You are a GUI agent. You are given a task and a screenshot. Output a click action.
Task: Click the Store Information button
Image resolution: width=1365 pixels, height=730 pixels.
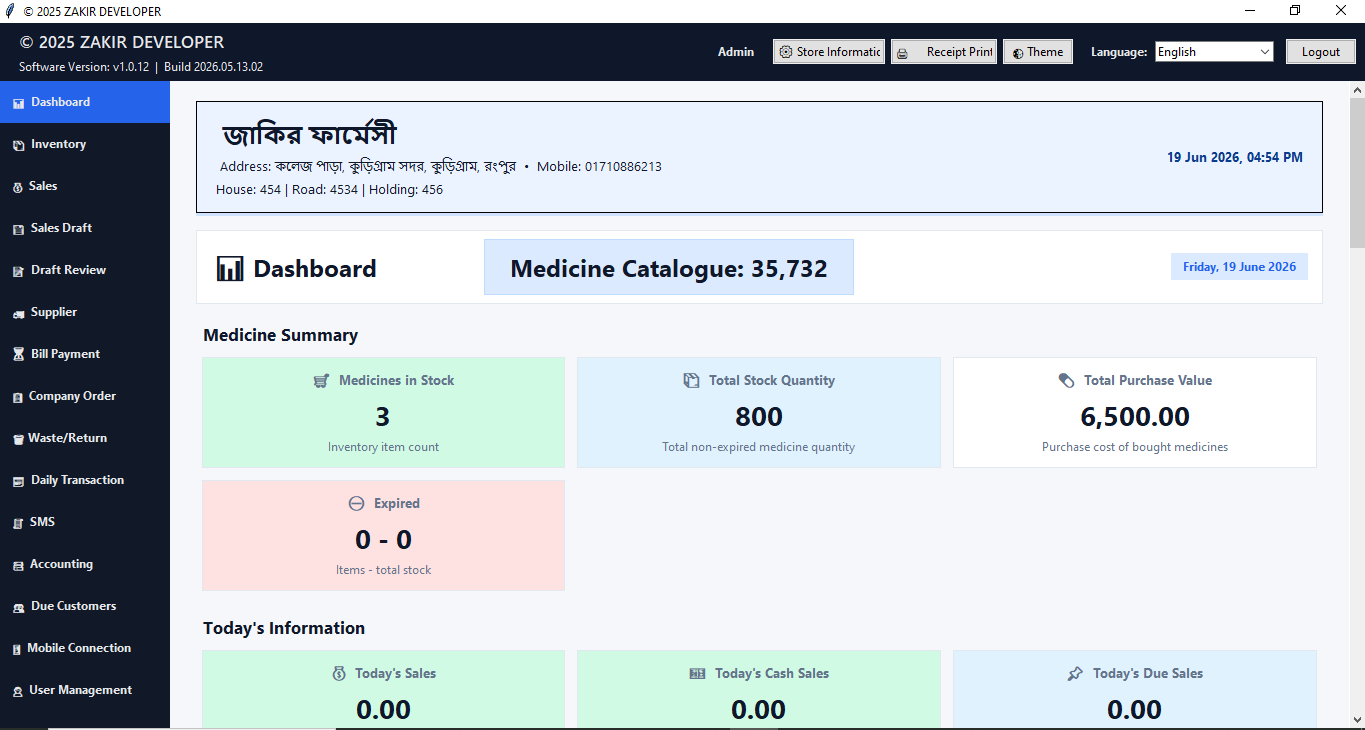click(829, 52)
